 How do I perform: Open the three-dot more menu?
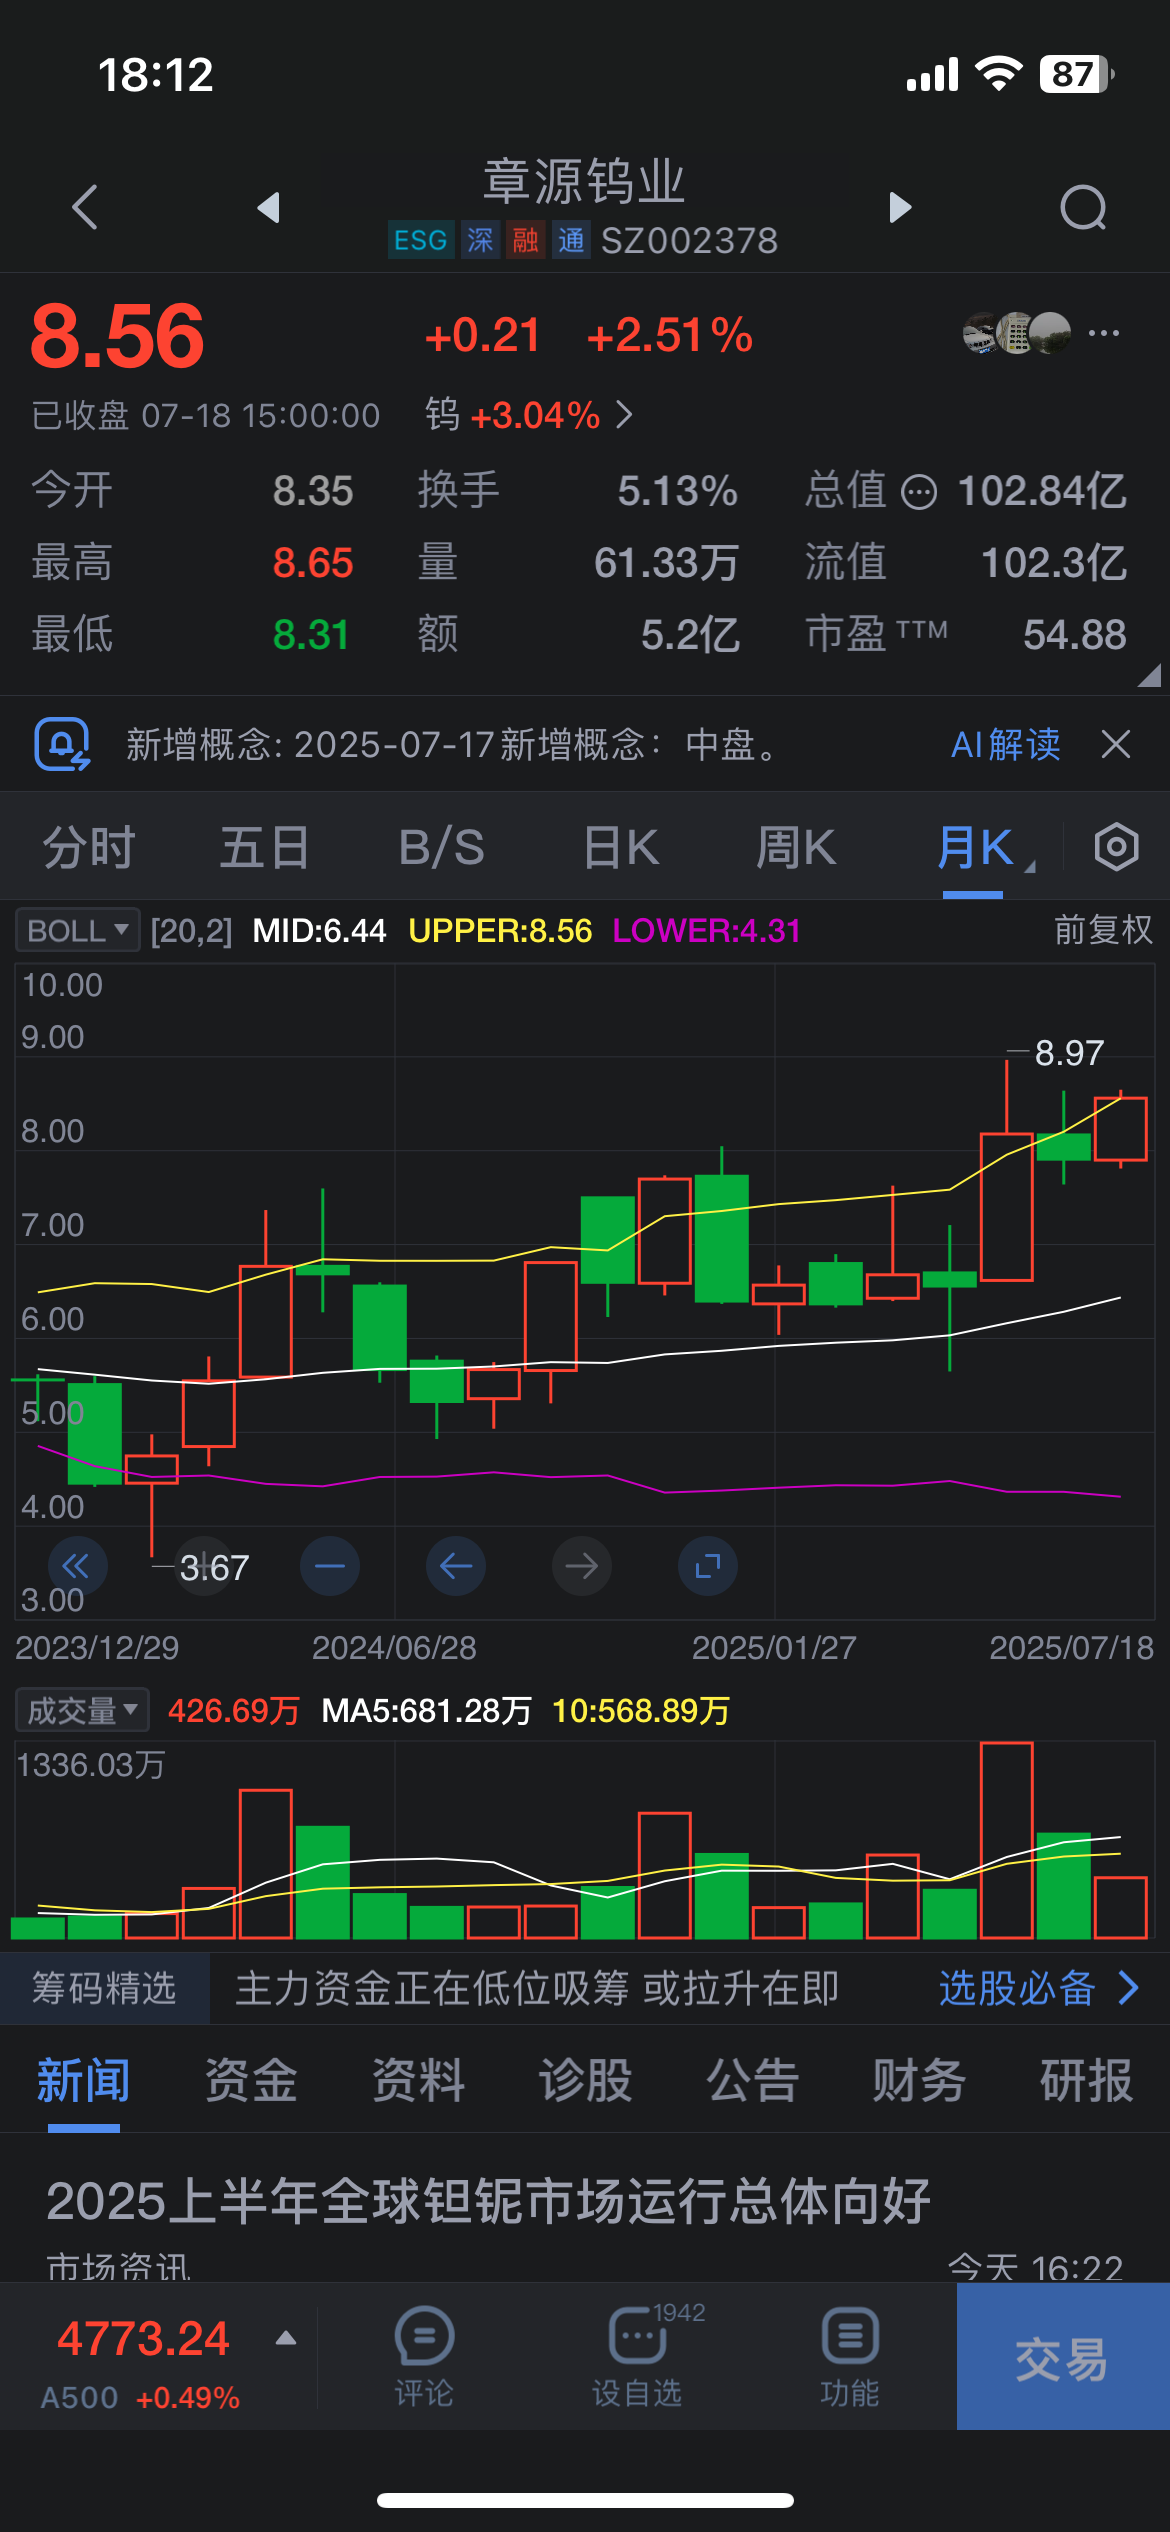(1104, 333)
